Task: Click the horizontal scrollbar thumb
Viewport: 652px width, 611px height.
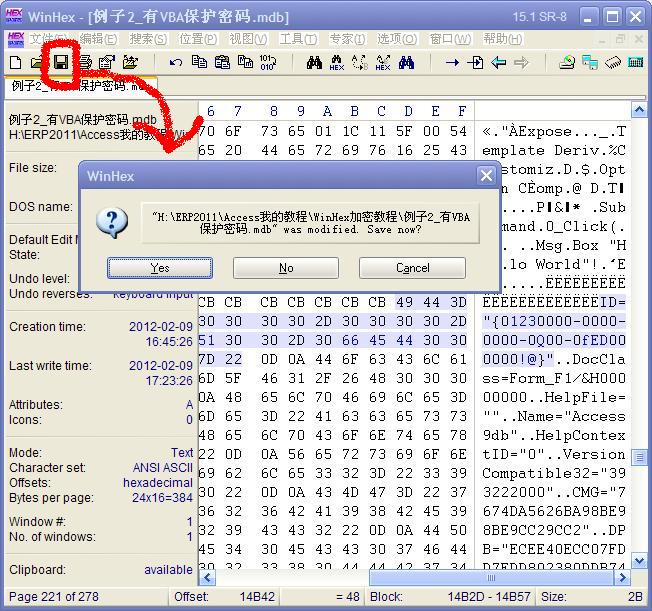Action: pos(491,577)
